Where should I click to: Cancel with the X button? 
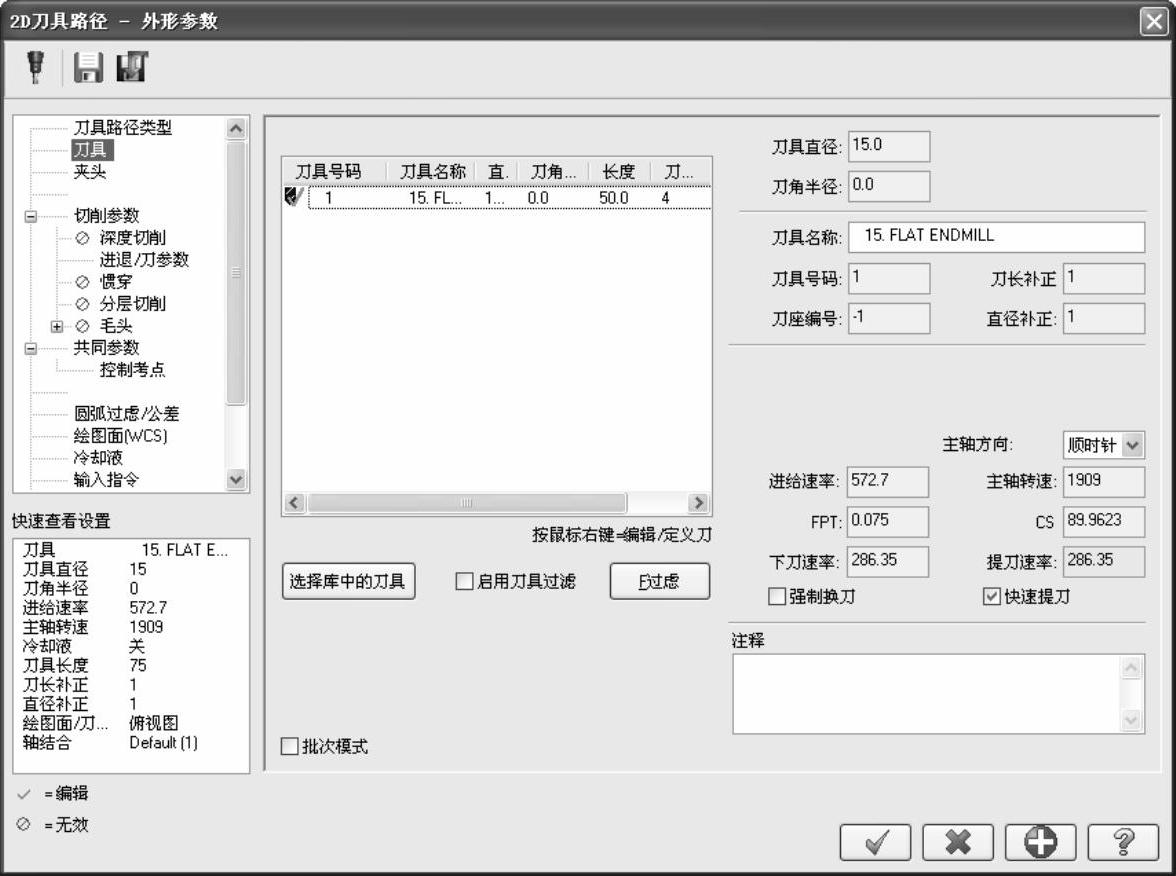click(x=958, y=842)
